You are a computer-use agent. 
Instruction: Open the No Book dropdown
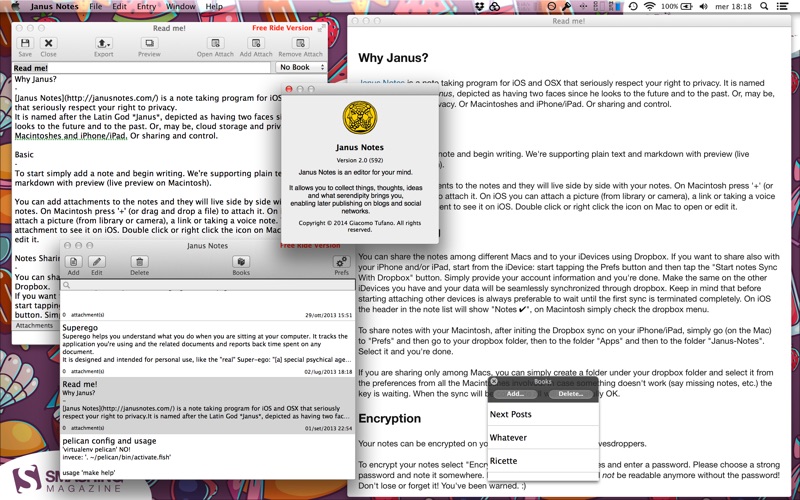(x=302, y=67)
